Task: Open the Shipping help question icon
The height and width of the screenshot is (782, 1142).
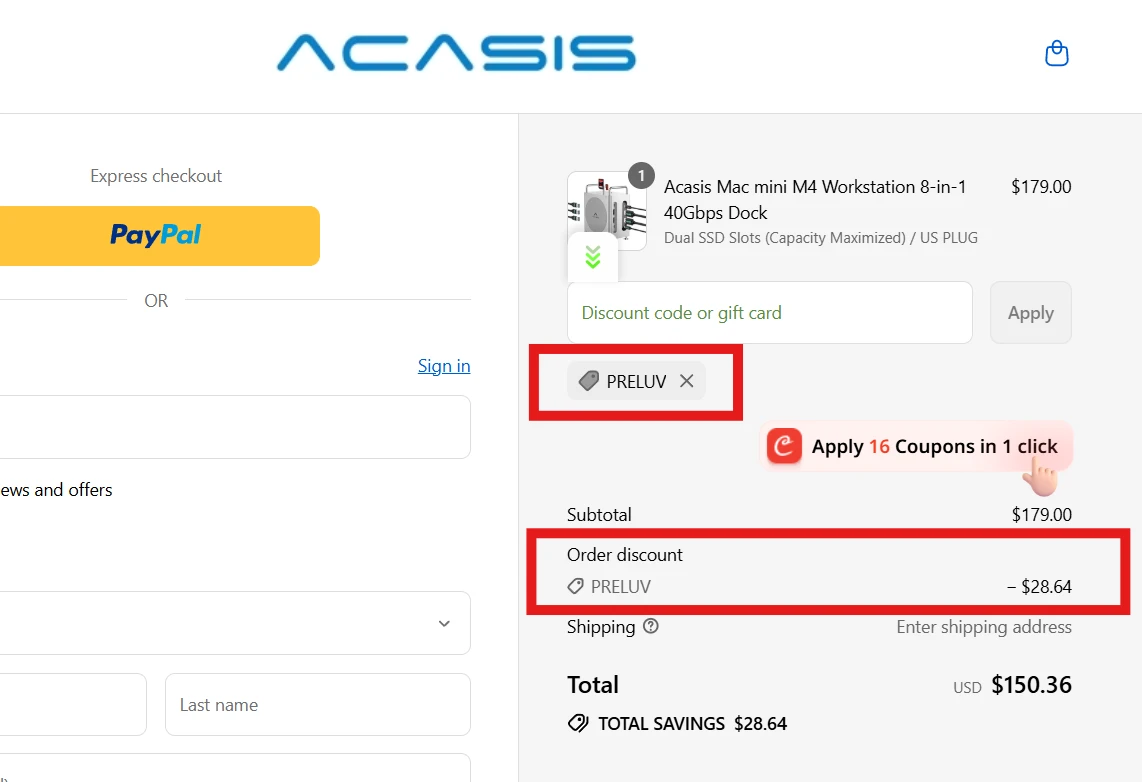Action: tap(651, 626)
